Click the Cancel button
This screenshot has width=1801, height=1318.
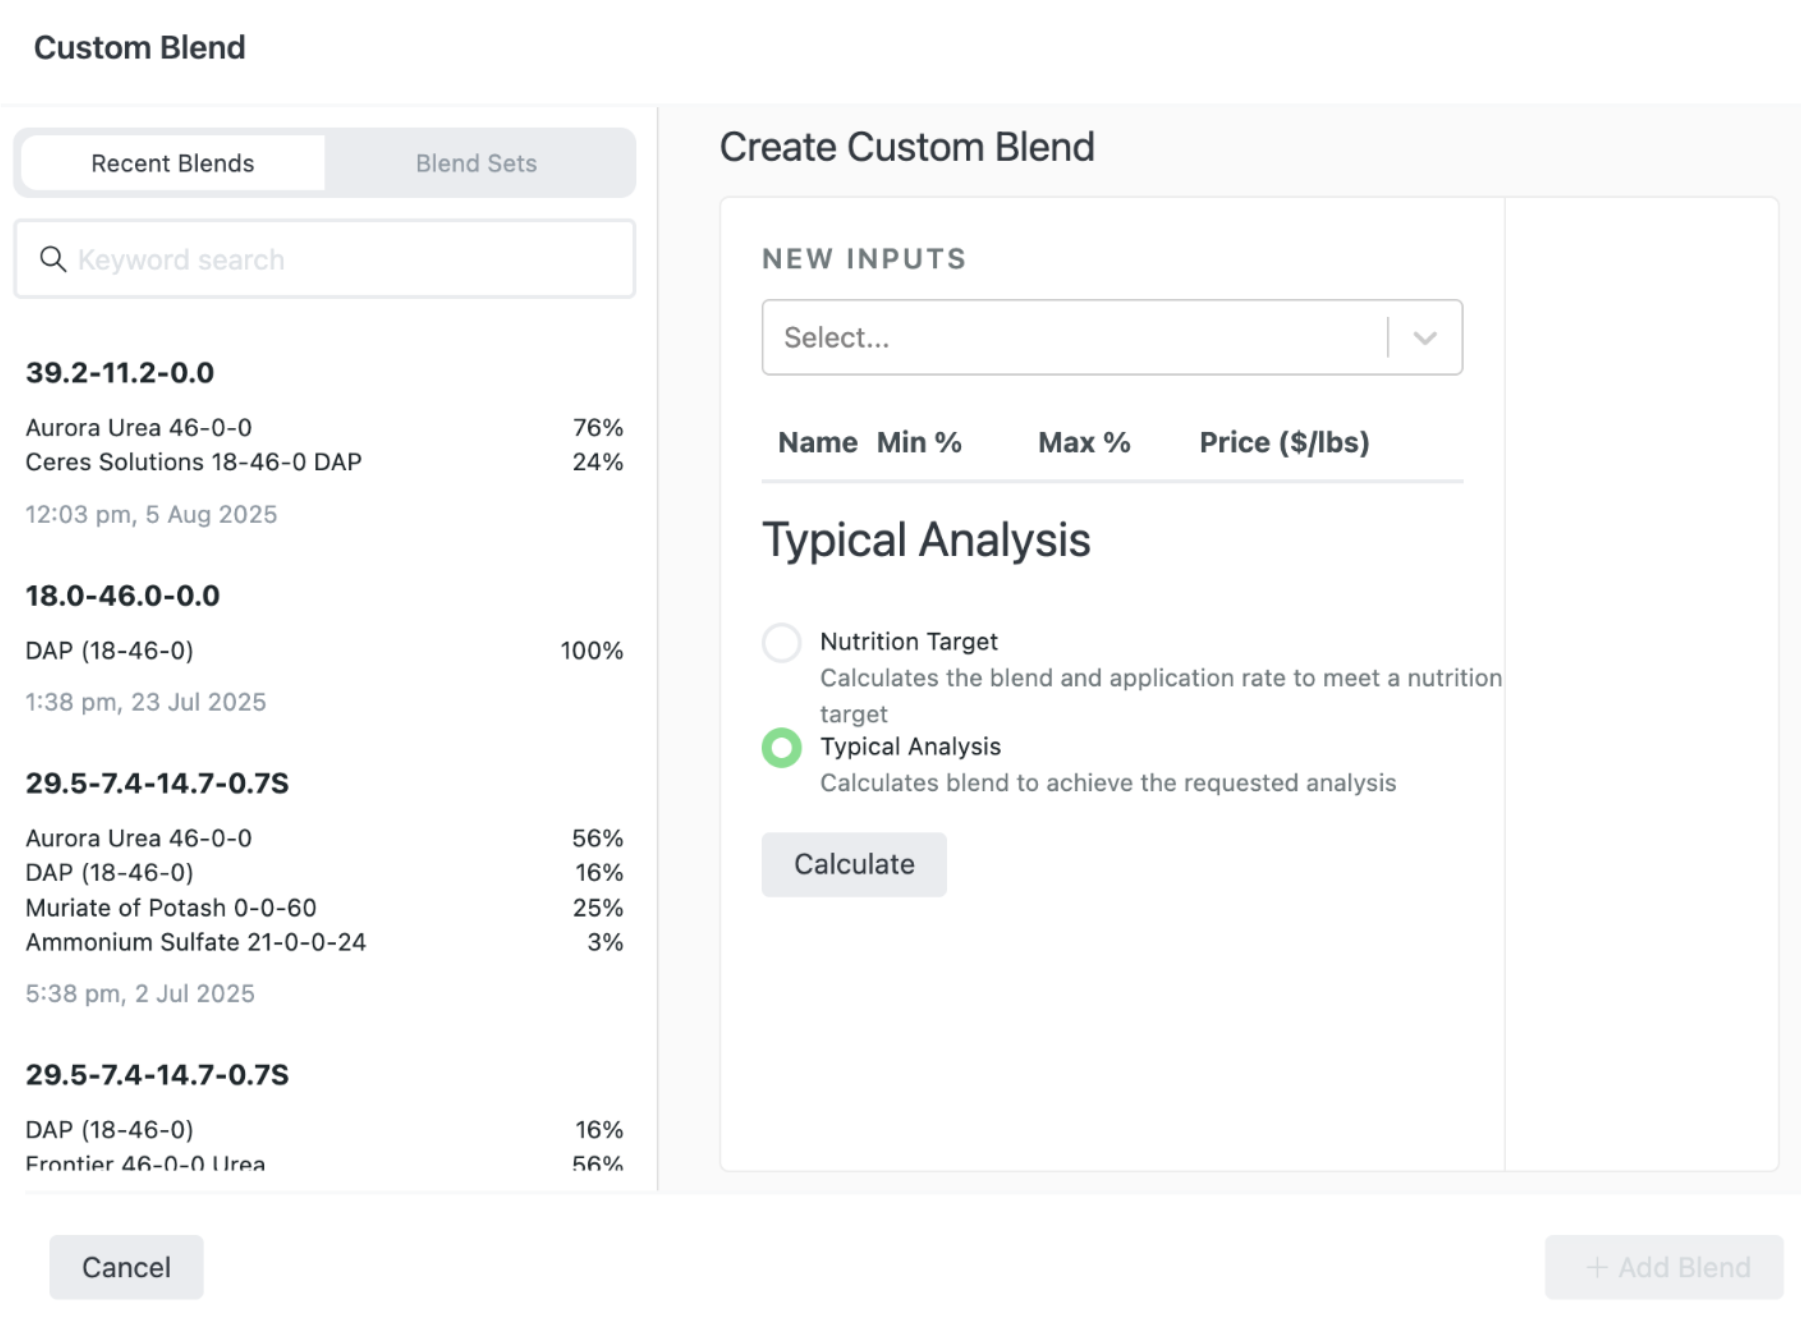click(126, 1267)
